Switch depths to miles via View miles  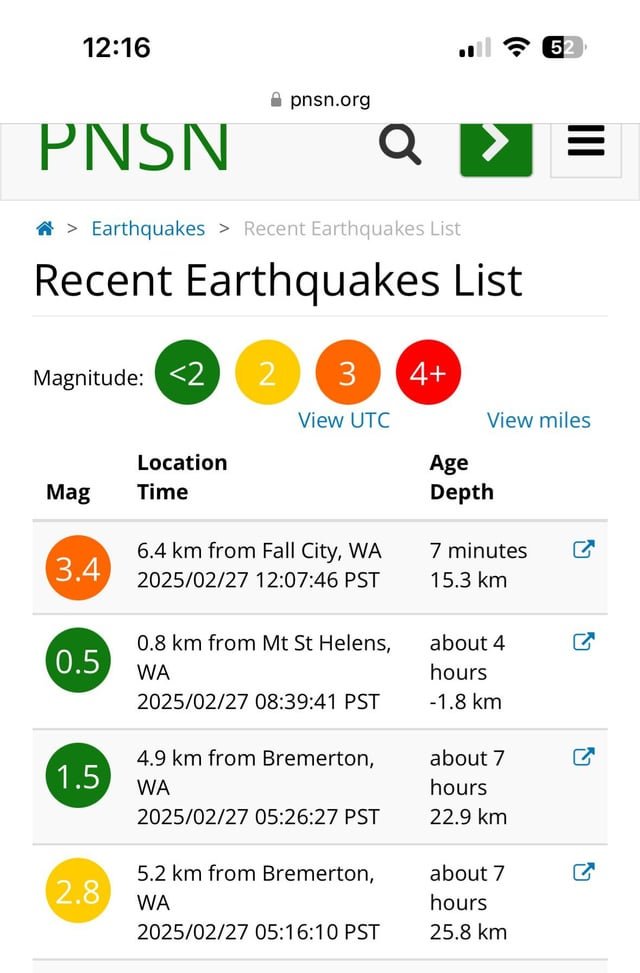(538, 420)
